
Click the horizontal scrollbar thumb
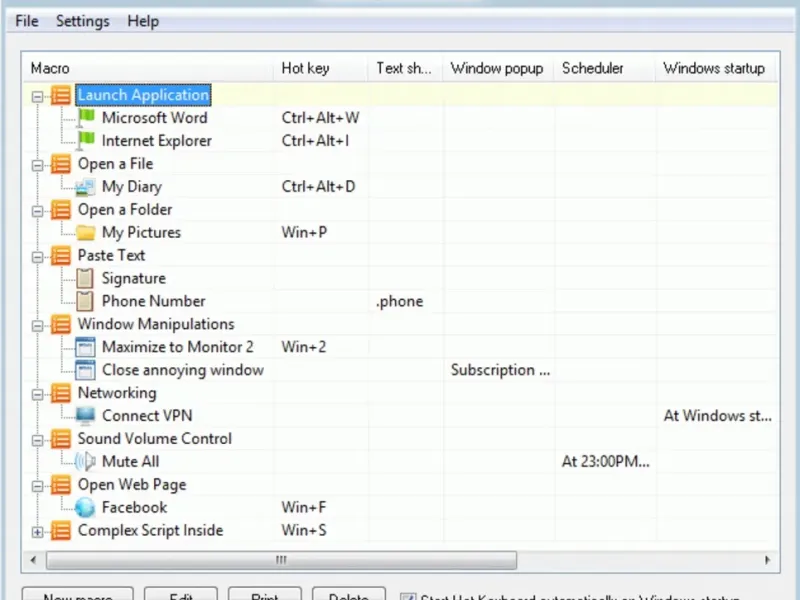tap(281, 560)
